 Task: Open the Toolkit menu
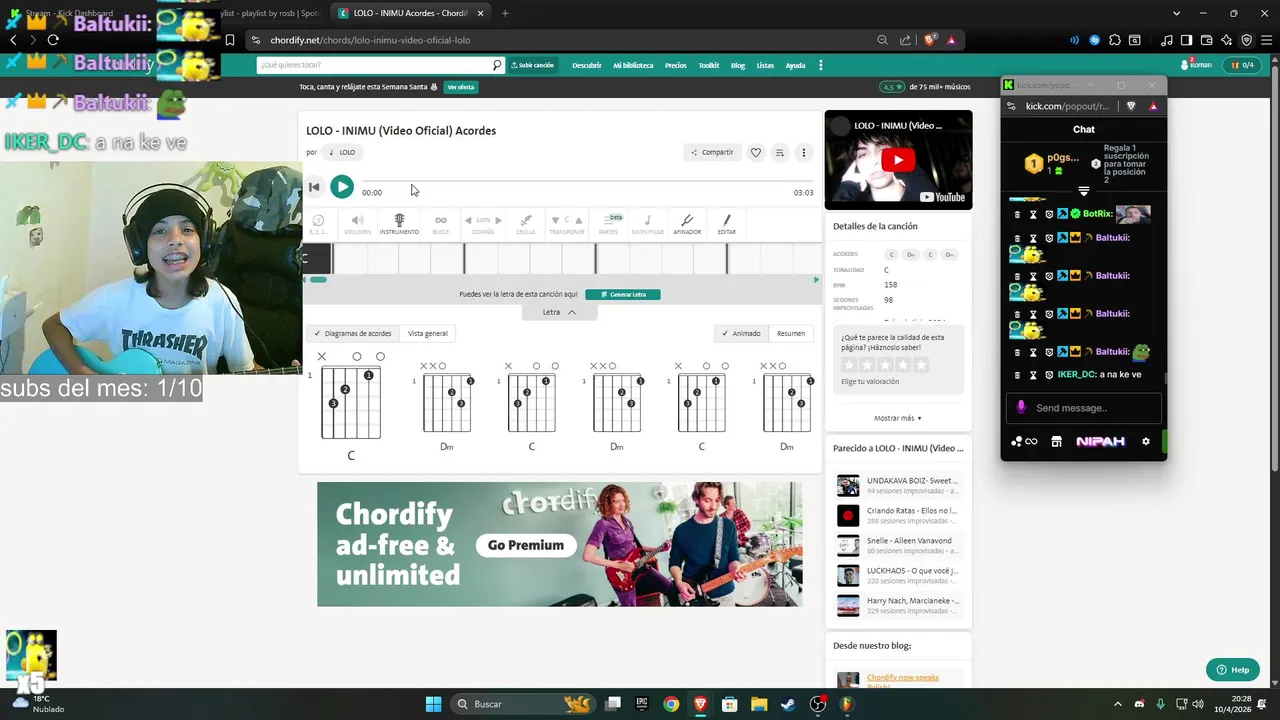pyautogui.click(x=709, y=65)
